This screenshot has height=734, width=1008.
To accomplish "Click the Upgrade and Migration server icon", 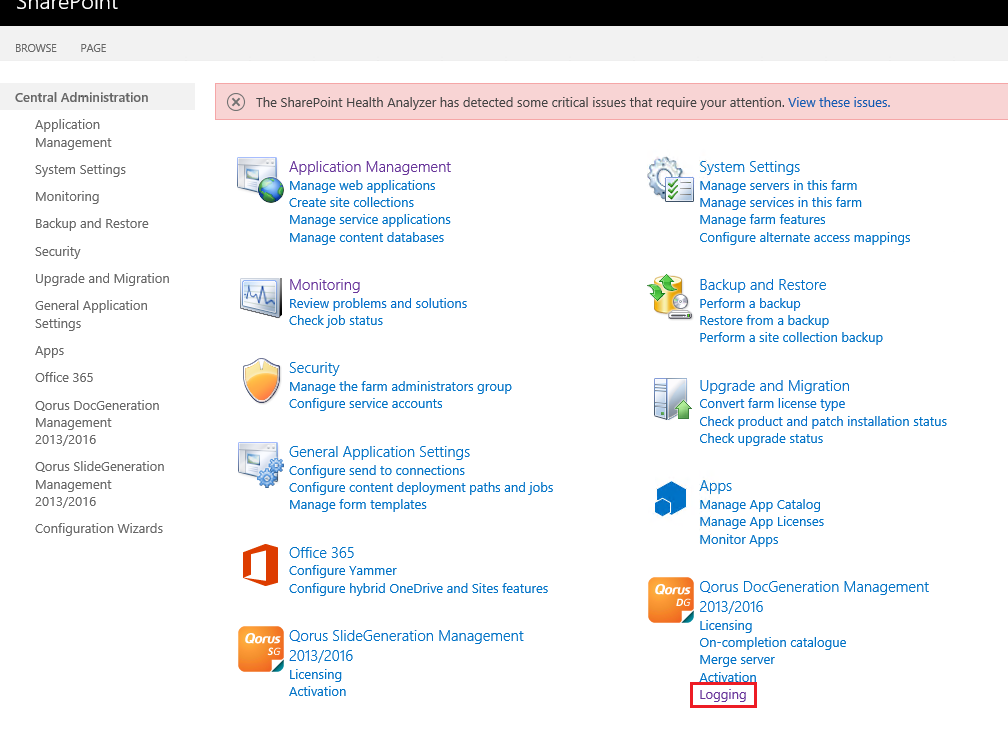I will coord(672,398).
